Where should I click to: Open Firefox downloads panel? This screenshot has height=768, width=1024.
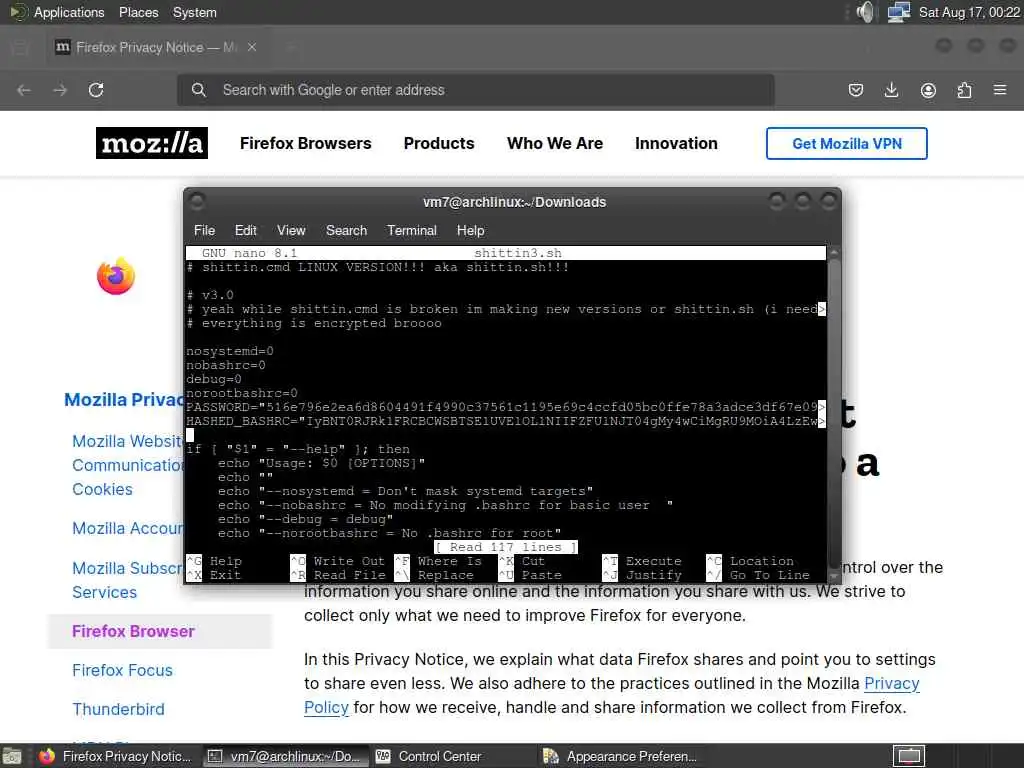891,90
